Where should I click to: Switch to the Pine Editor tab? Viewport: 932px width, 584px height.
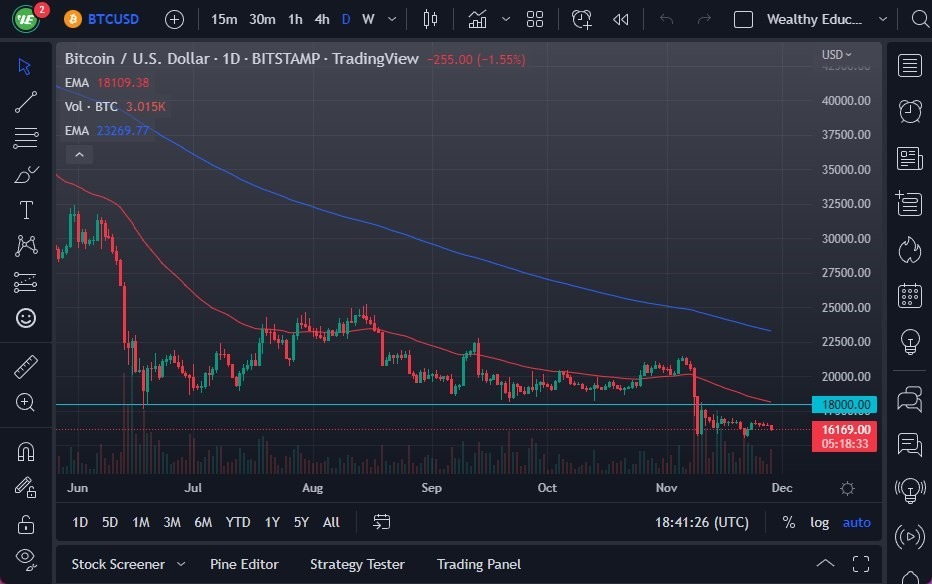click(244, 564)
